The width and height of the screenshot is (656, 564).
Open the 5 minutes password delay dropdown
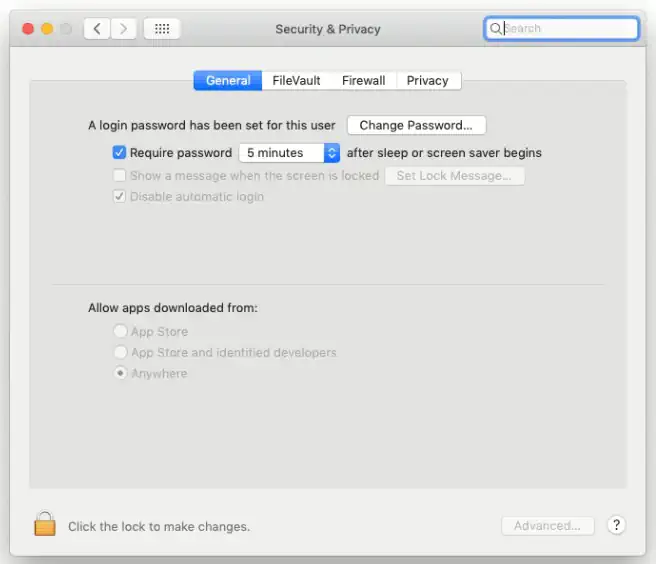pyautogui.click(x=290, y=153)
